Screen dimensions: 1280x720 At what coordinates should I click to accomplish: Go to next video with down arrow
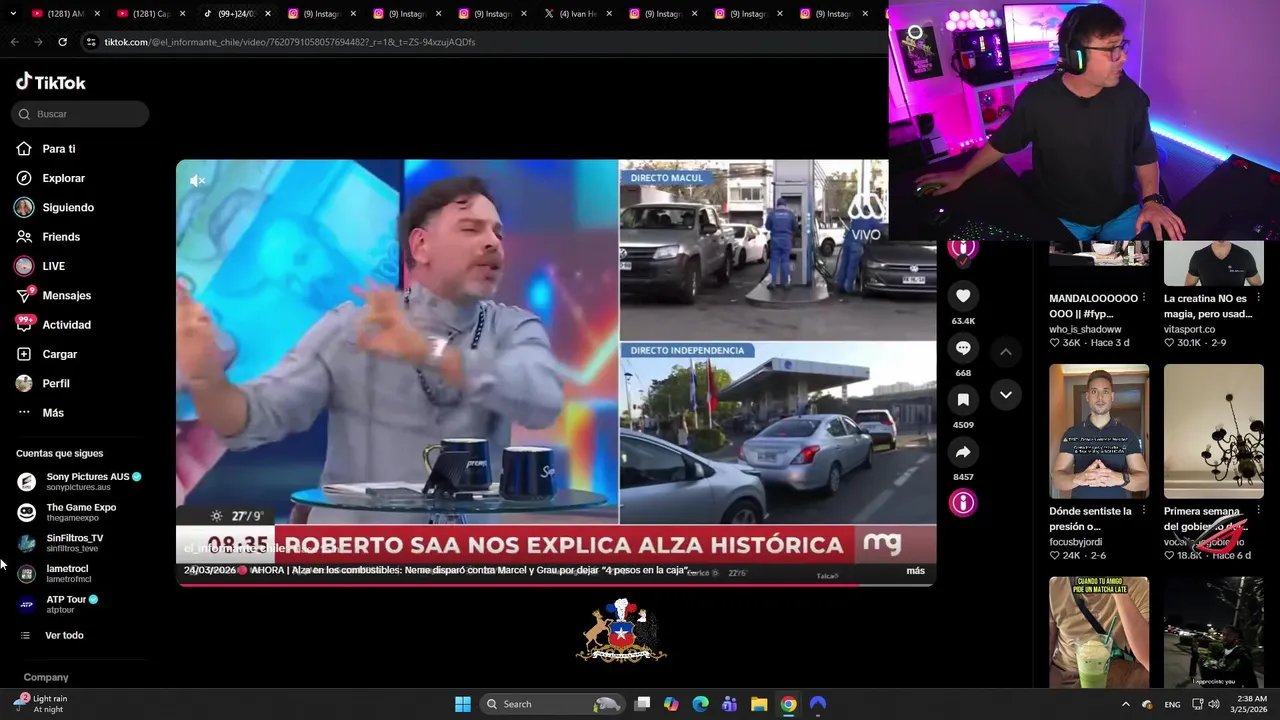click(1006, 395)
